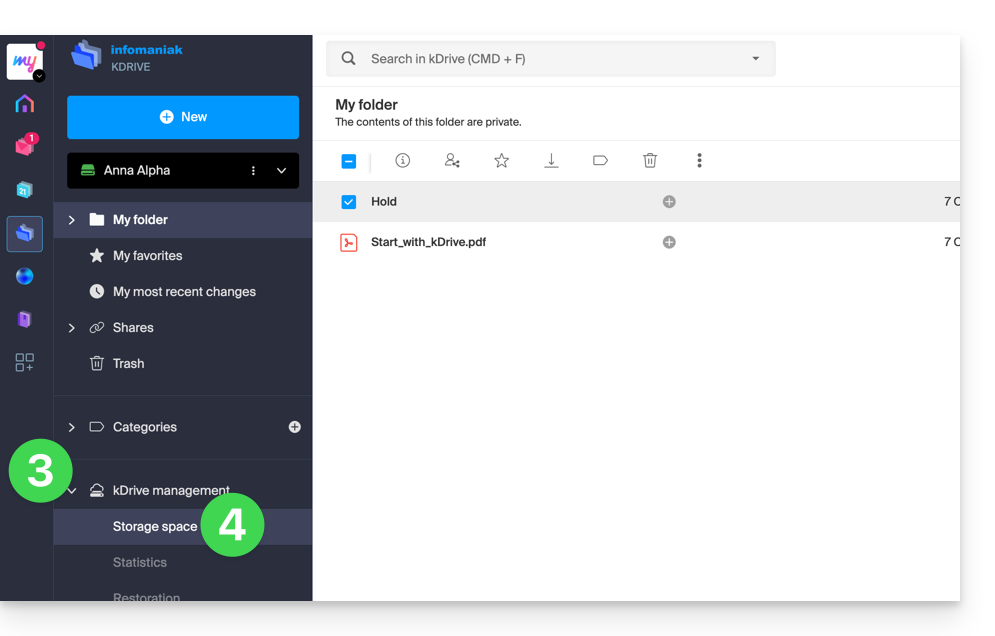Click the share user icon in toolbar
The width and height of the screenshot is (995, 636).
tap(452, 161)
